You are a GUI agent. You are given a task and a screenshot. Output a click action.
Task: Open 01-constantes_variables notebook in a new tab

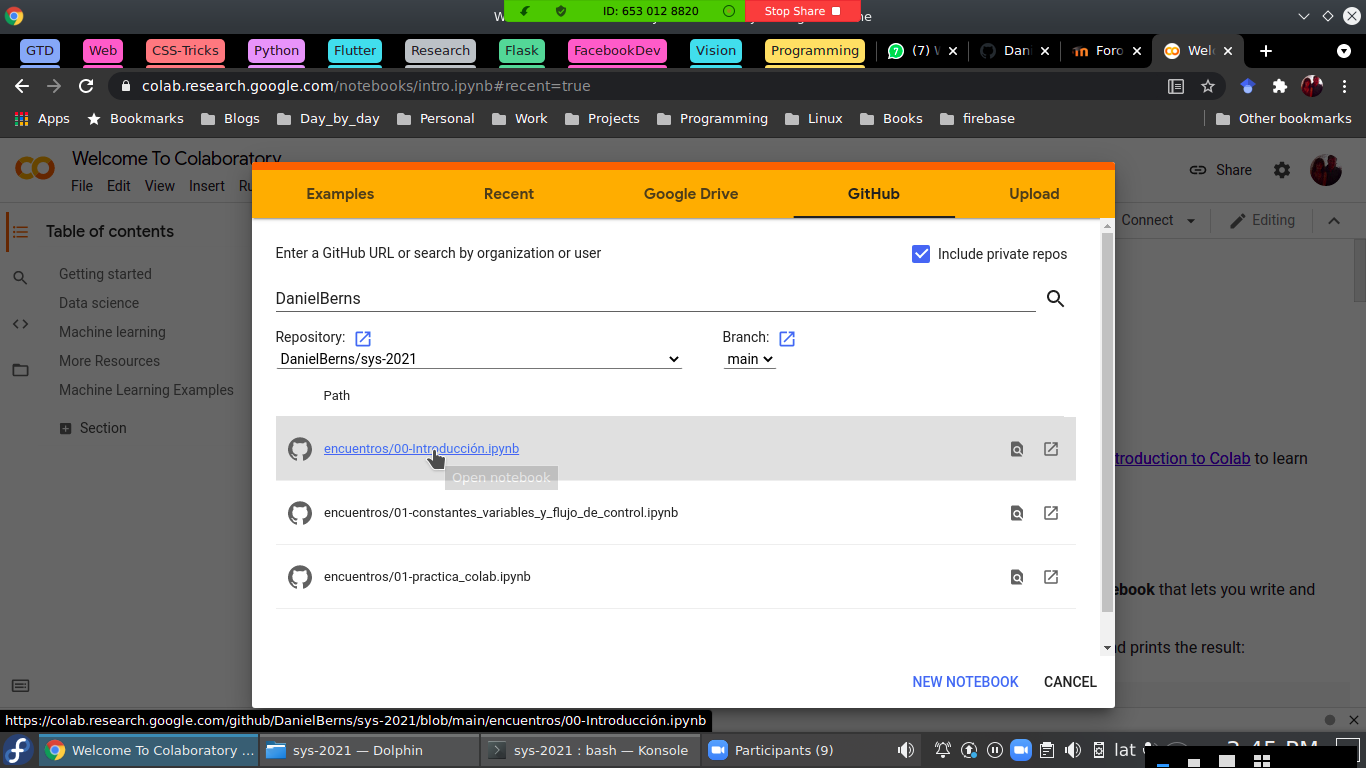click(1051, 513)
